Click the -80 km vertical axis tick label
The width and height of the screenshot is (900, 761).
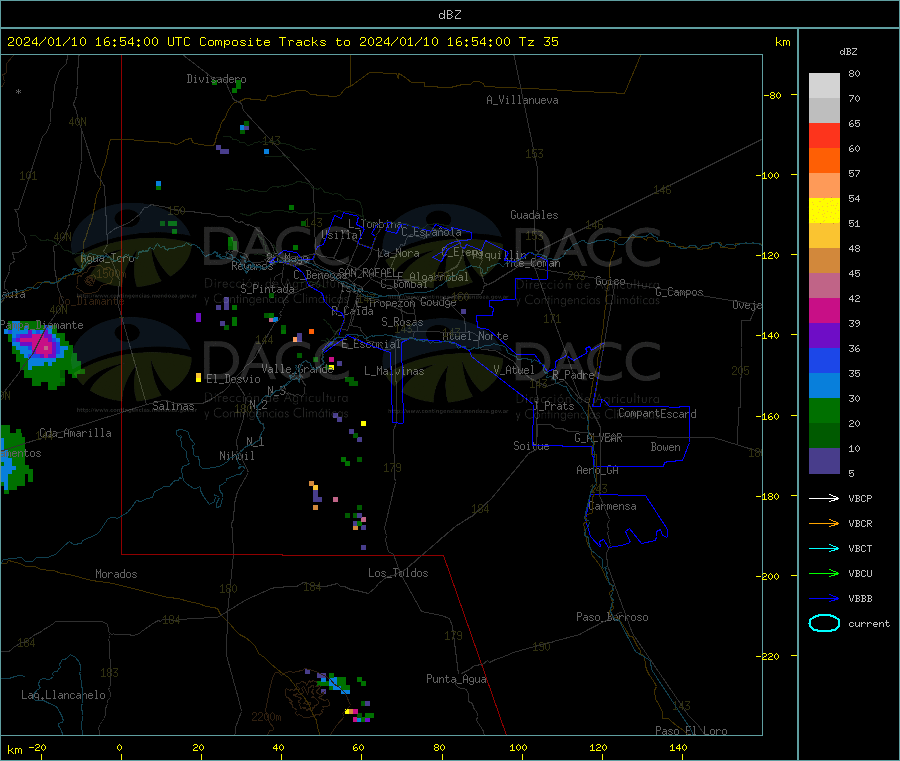click(x=771, y=95)
